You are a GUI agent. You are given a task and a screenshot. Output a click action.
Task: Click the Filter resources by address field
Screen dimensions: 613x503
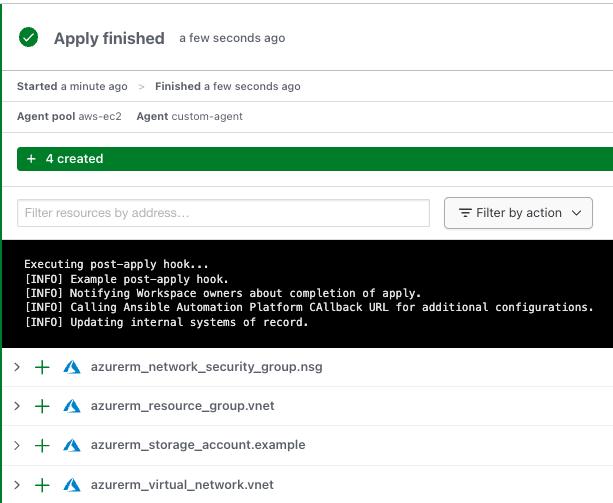[x=223, y=213]
